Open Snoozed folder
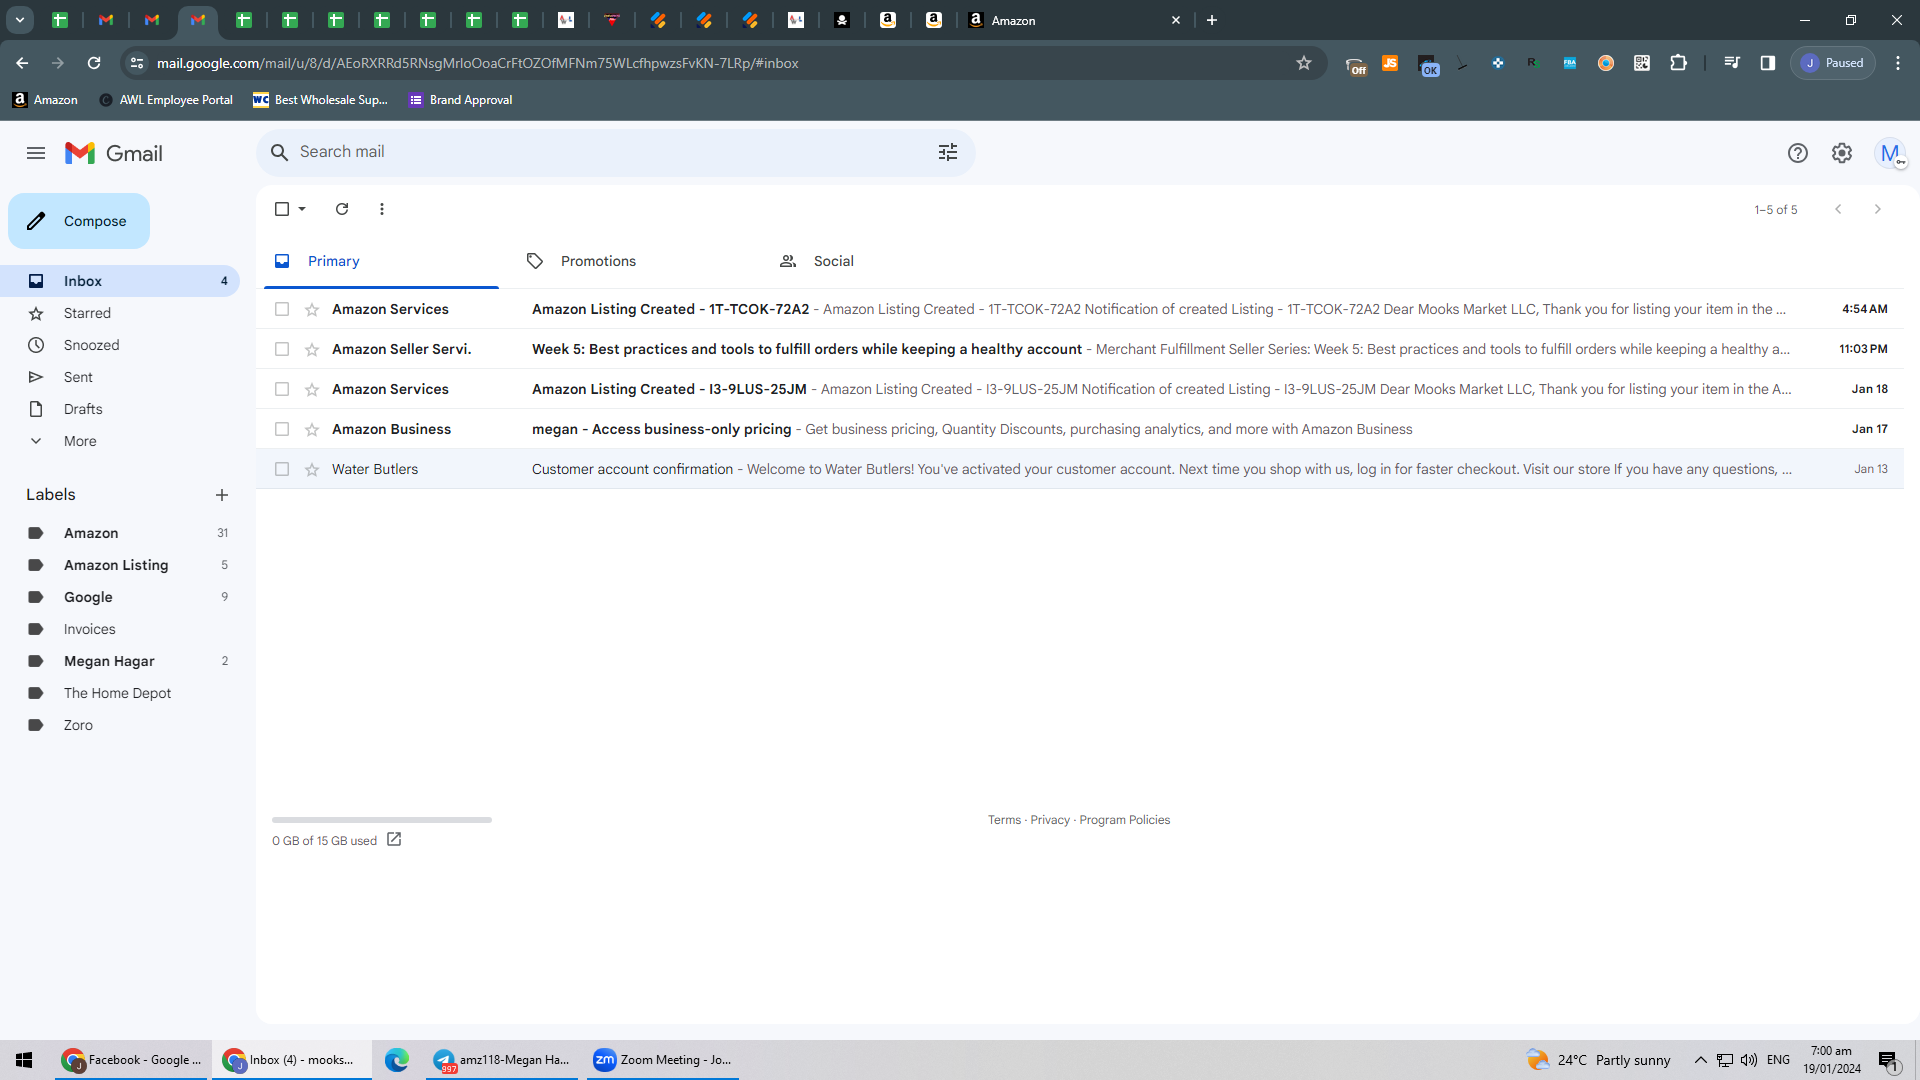The width and height of the screenshot is (1920, 1080). (120, 345)
